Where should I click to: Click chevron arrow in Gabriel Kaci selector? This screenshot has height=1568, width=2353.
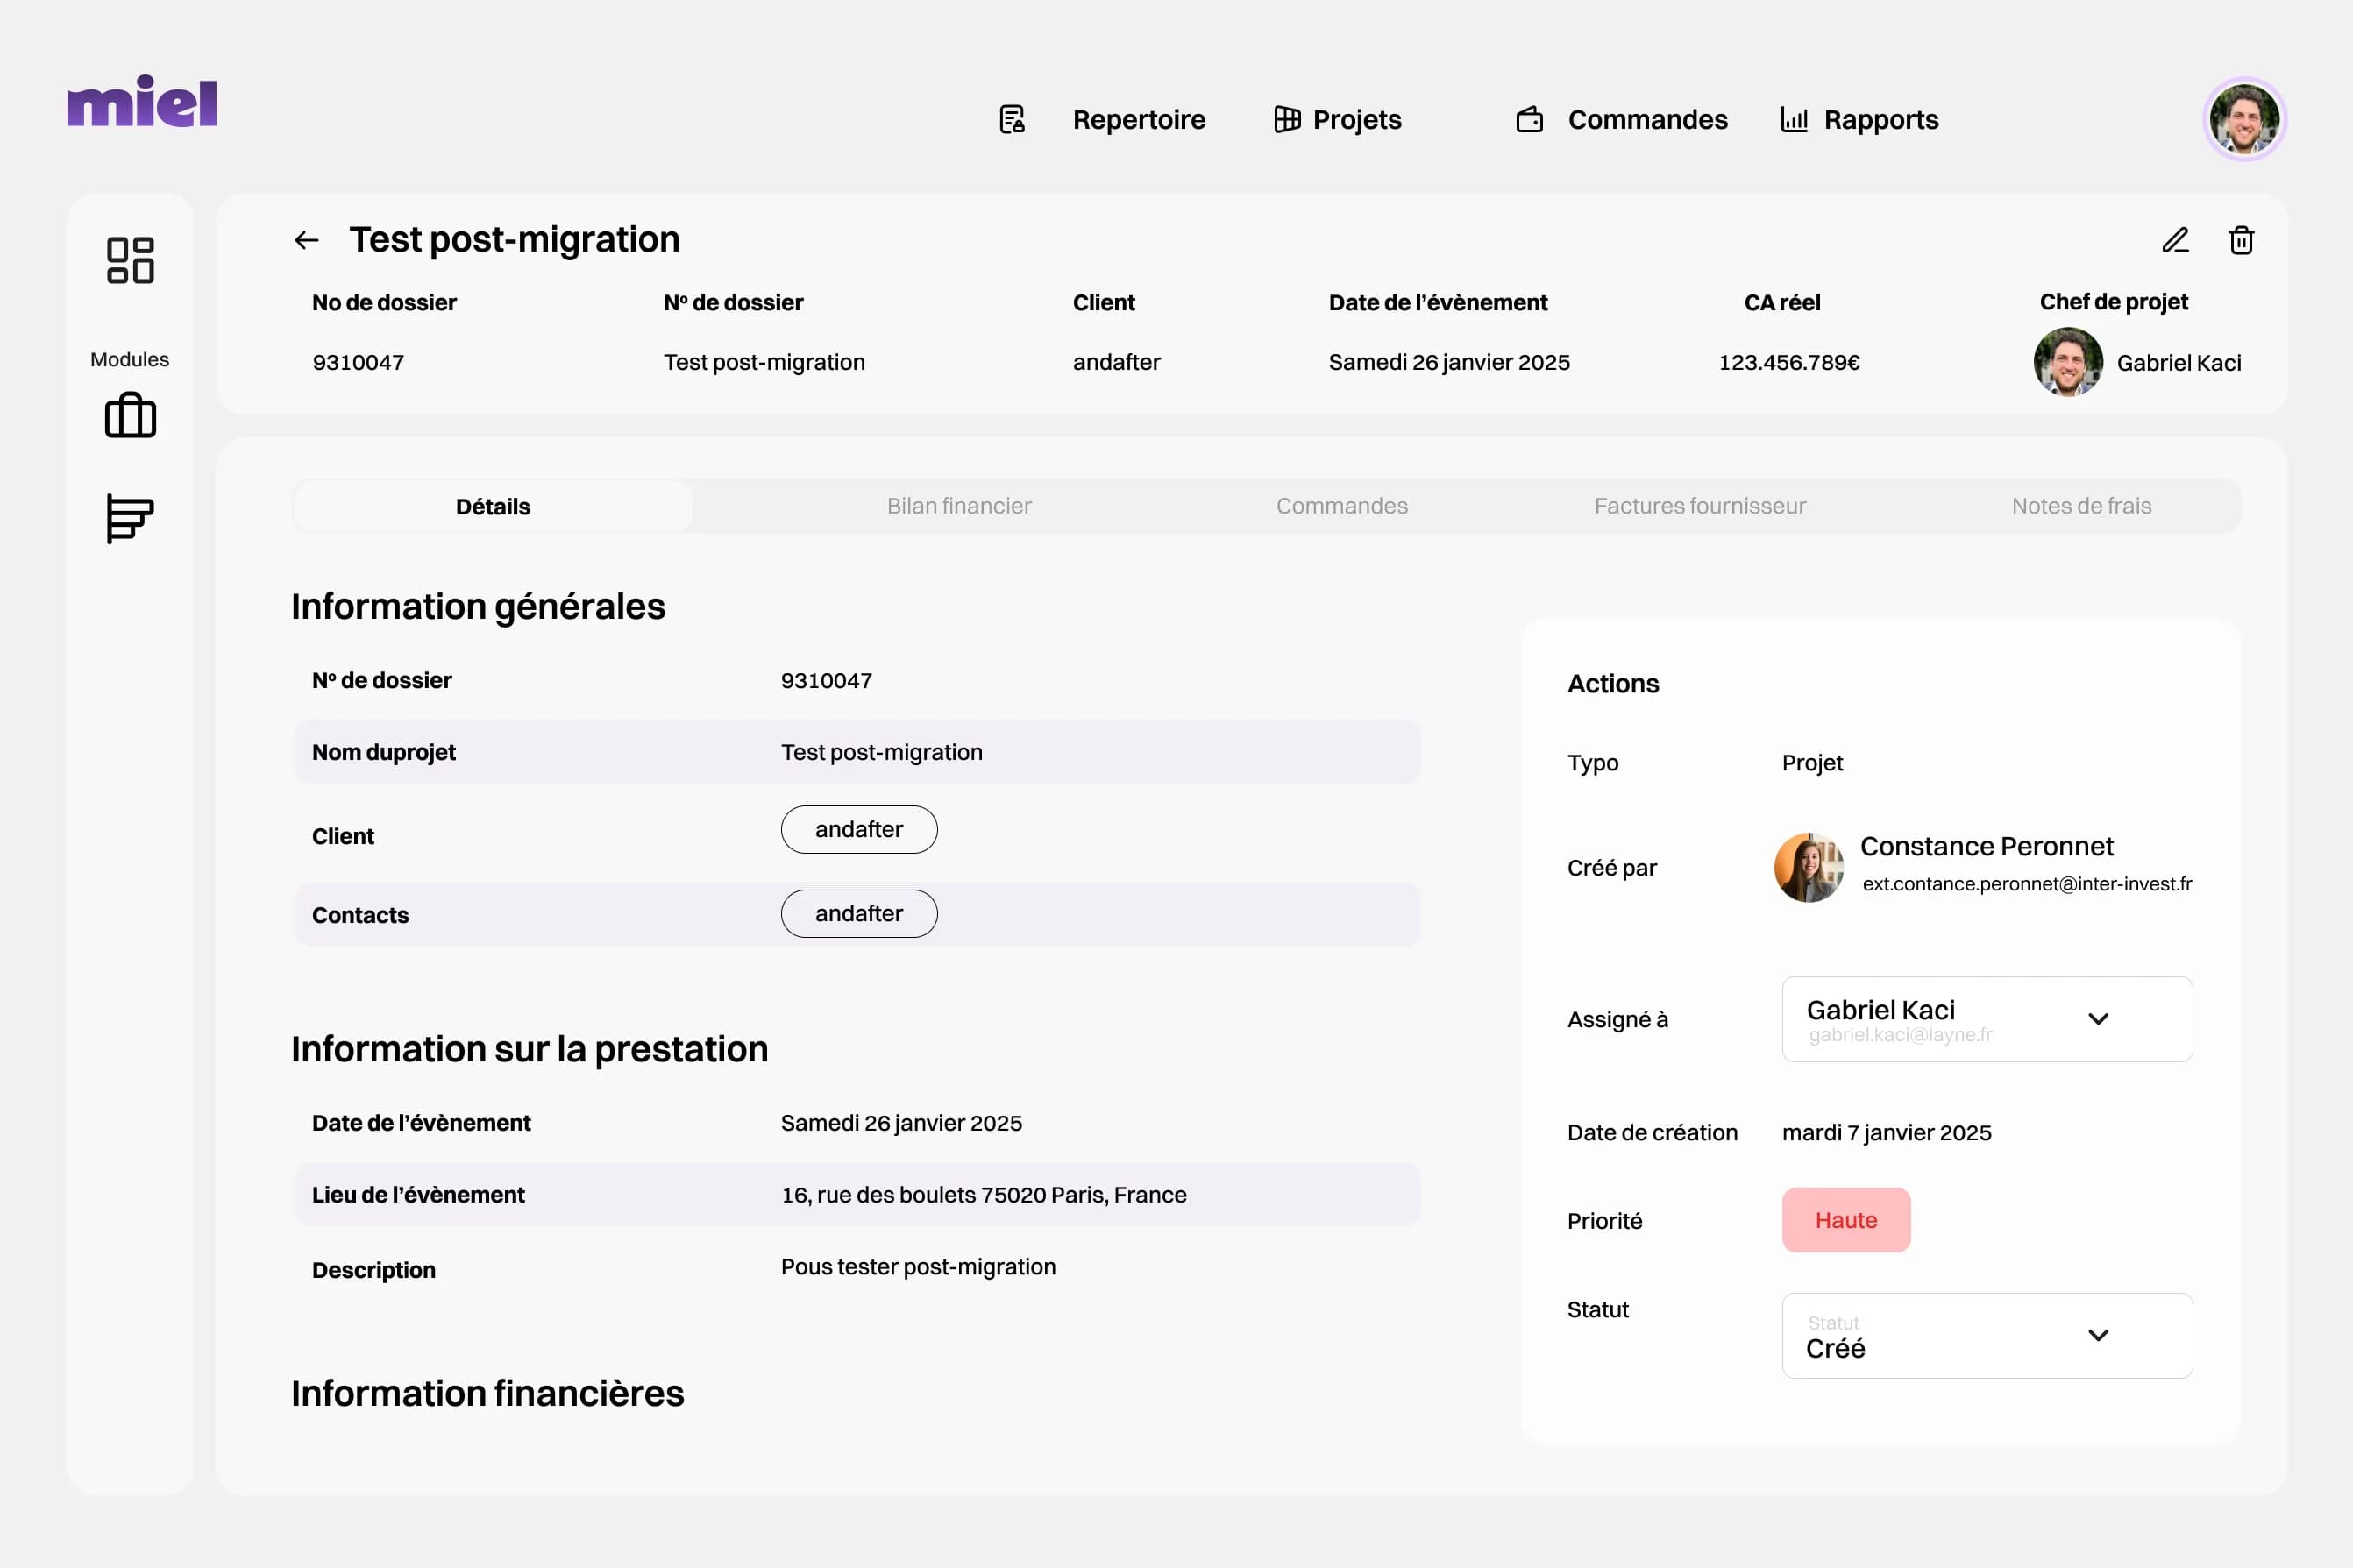2098,1019
